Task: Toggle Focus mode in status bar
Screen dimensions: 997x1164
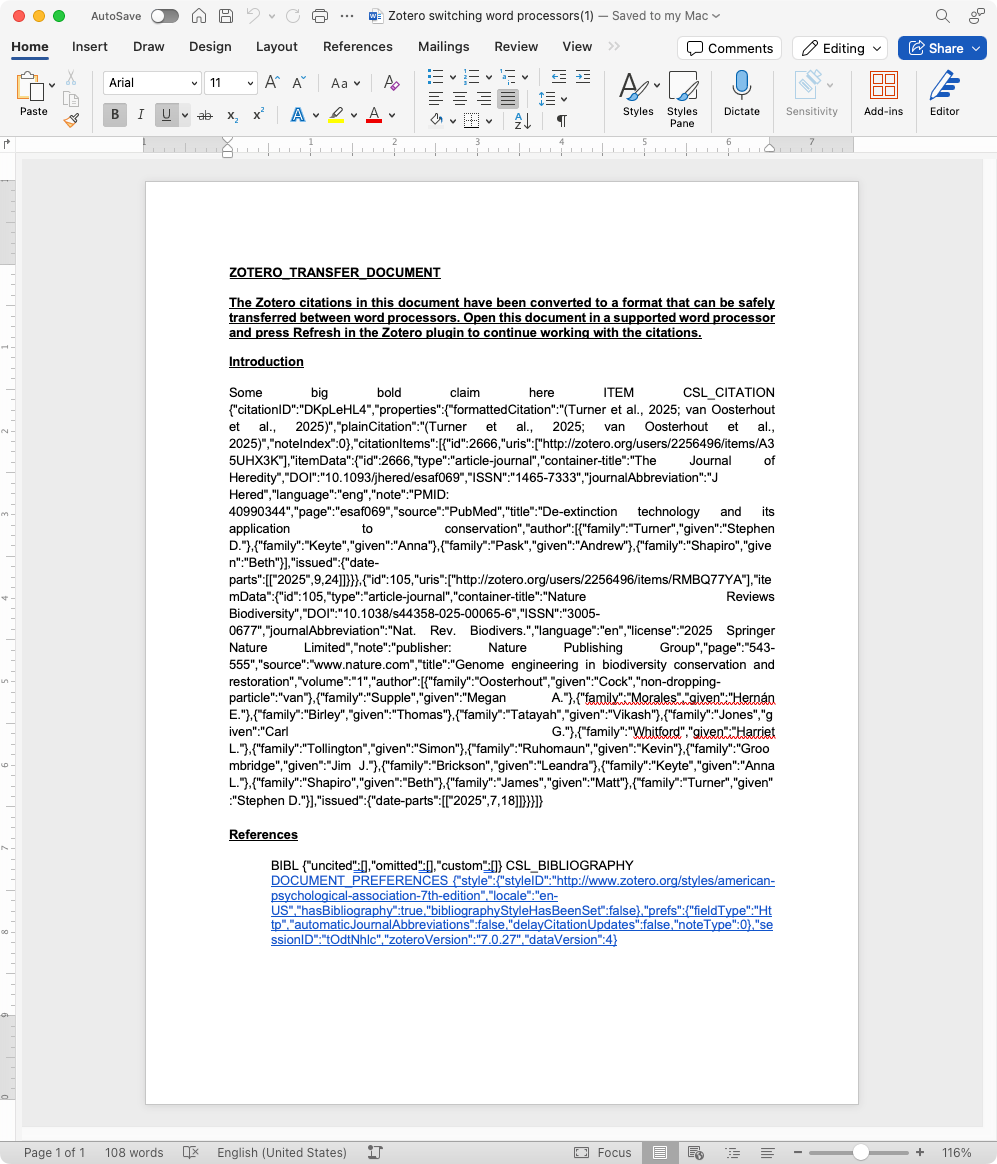Action: [603, 1152]
